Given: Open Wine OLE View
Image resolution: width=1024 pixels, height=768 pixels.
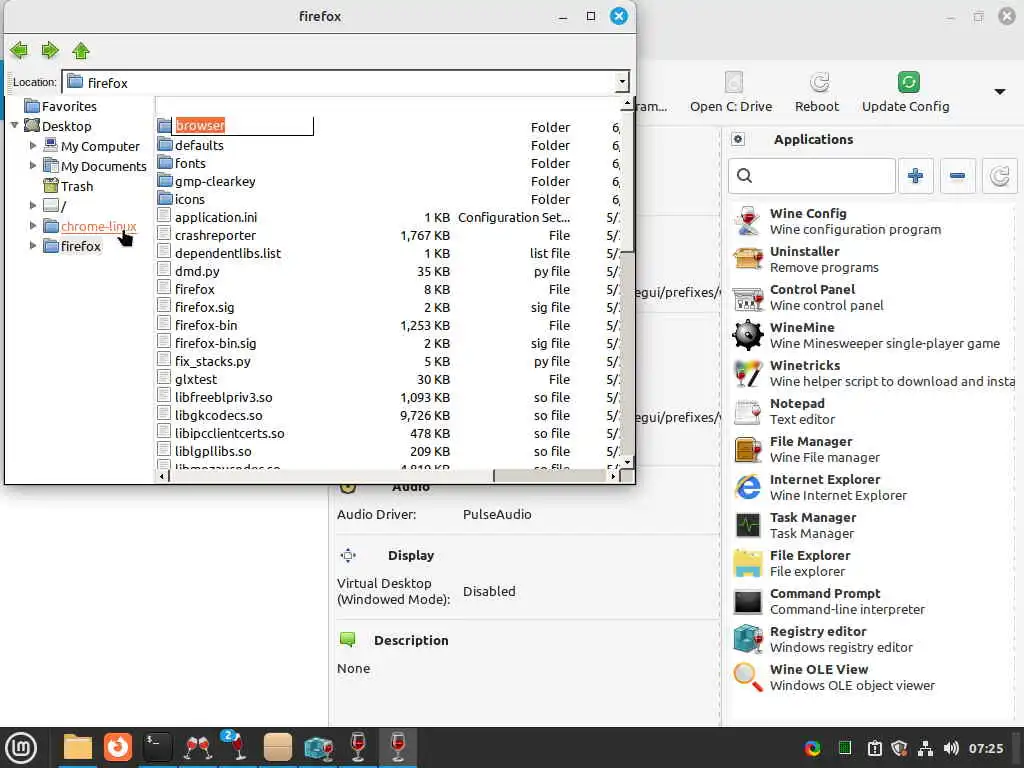Looking at the screenshot, I should click(872, 677).
